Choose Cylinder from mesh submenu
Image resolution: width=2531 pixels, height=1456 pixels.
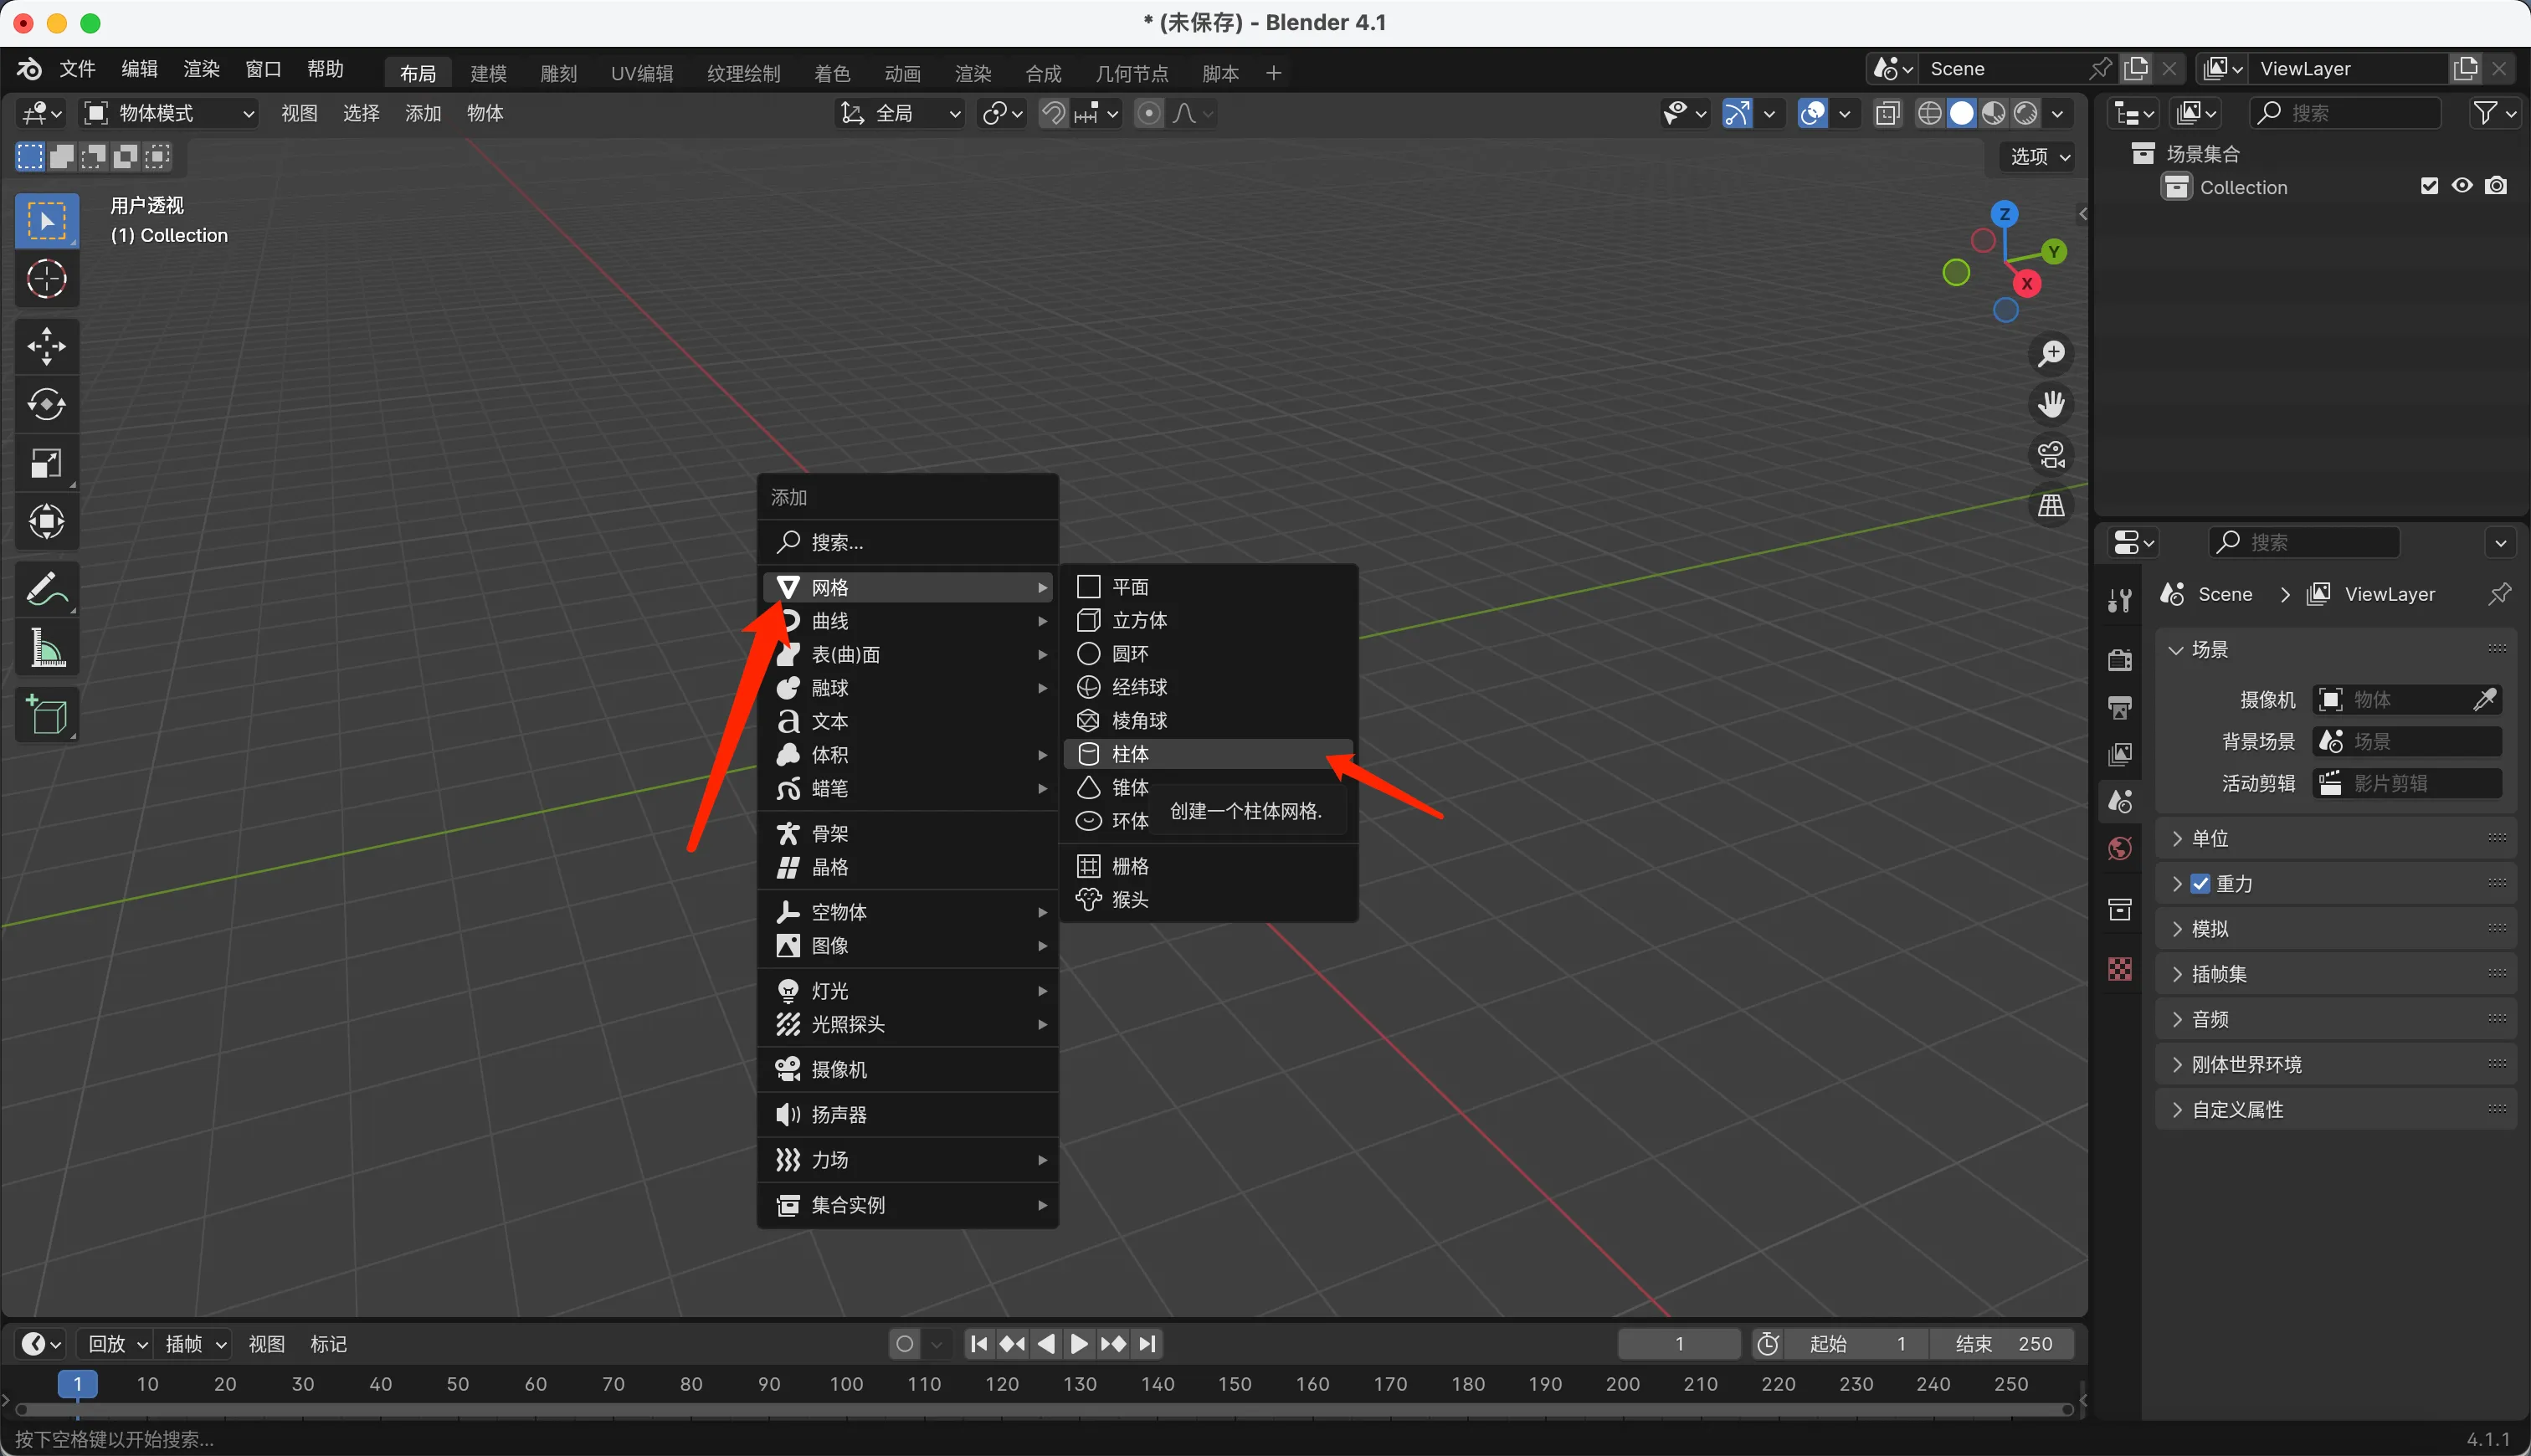[1130, 754]
